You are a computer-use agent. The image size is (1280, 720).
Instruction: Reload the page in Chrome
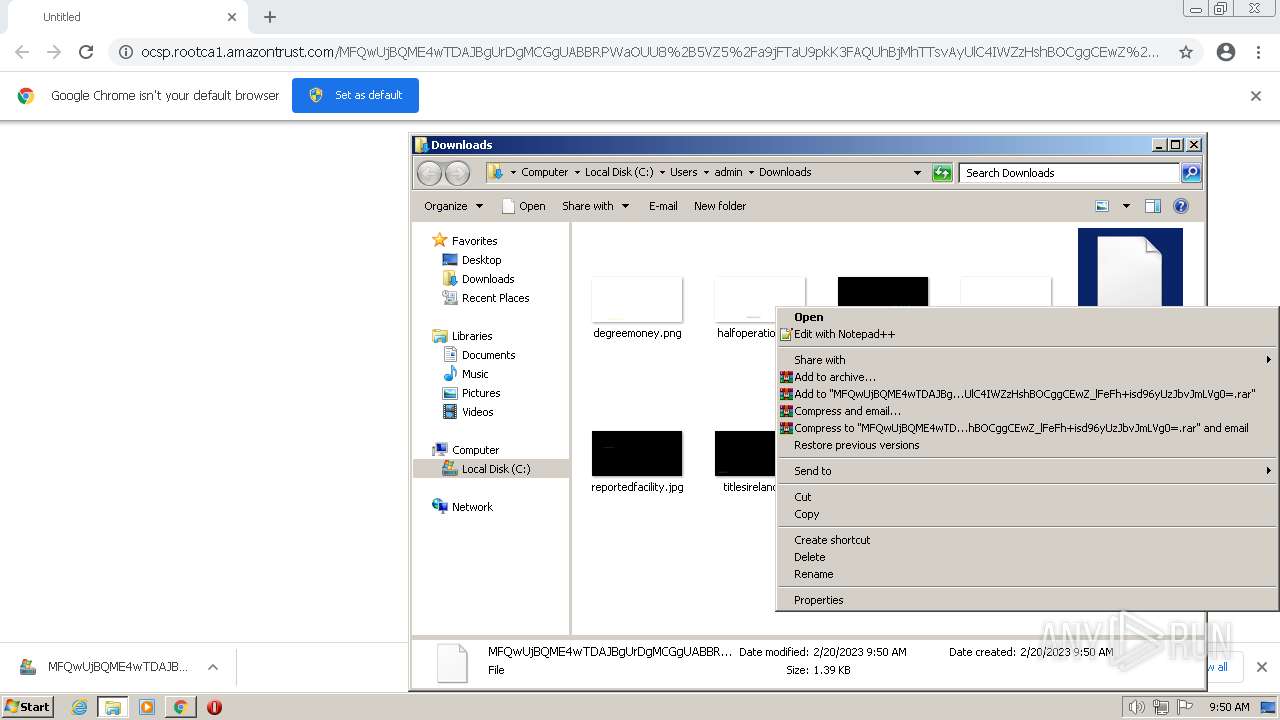click(86, 52)
